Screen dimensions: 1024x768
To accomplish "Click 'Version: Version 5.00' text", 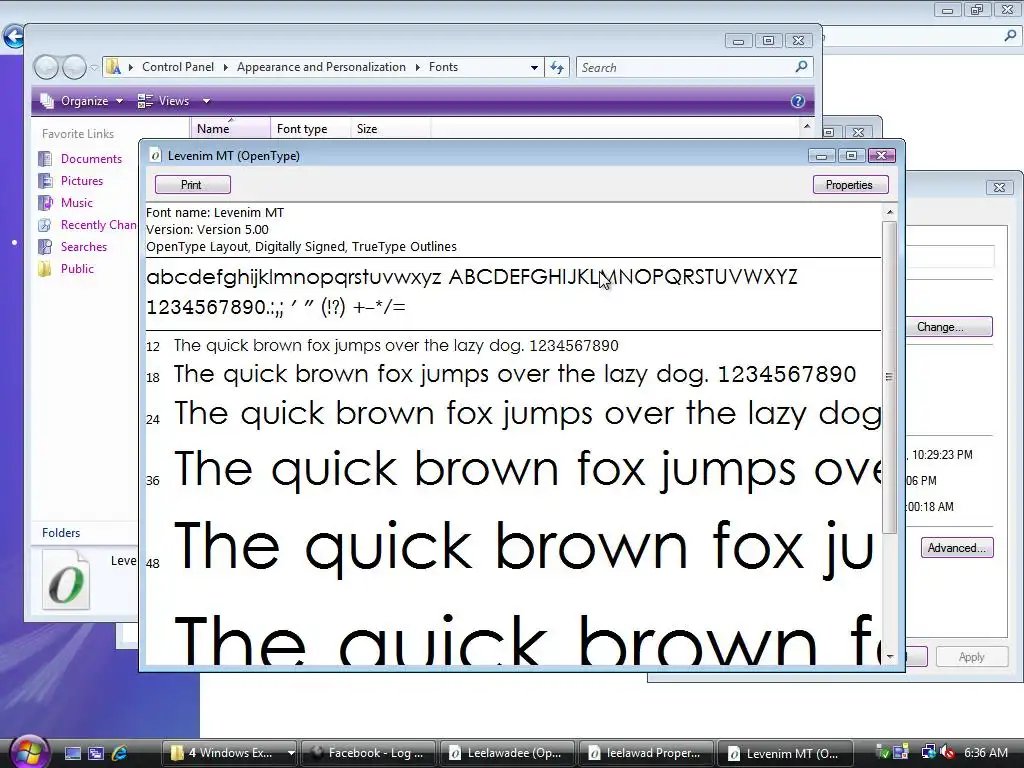I will (207, 229).
